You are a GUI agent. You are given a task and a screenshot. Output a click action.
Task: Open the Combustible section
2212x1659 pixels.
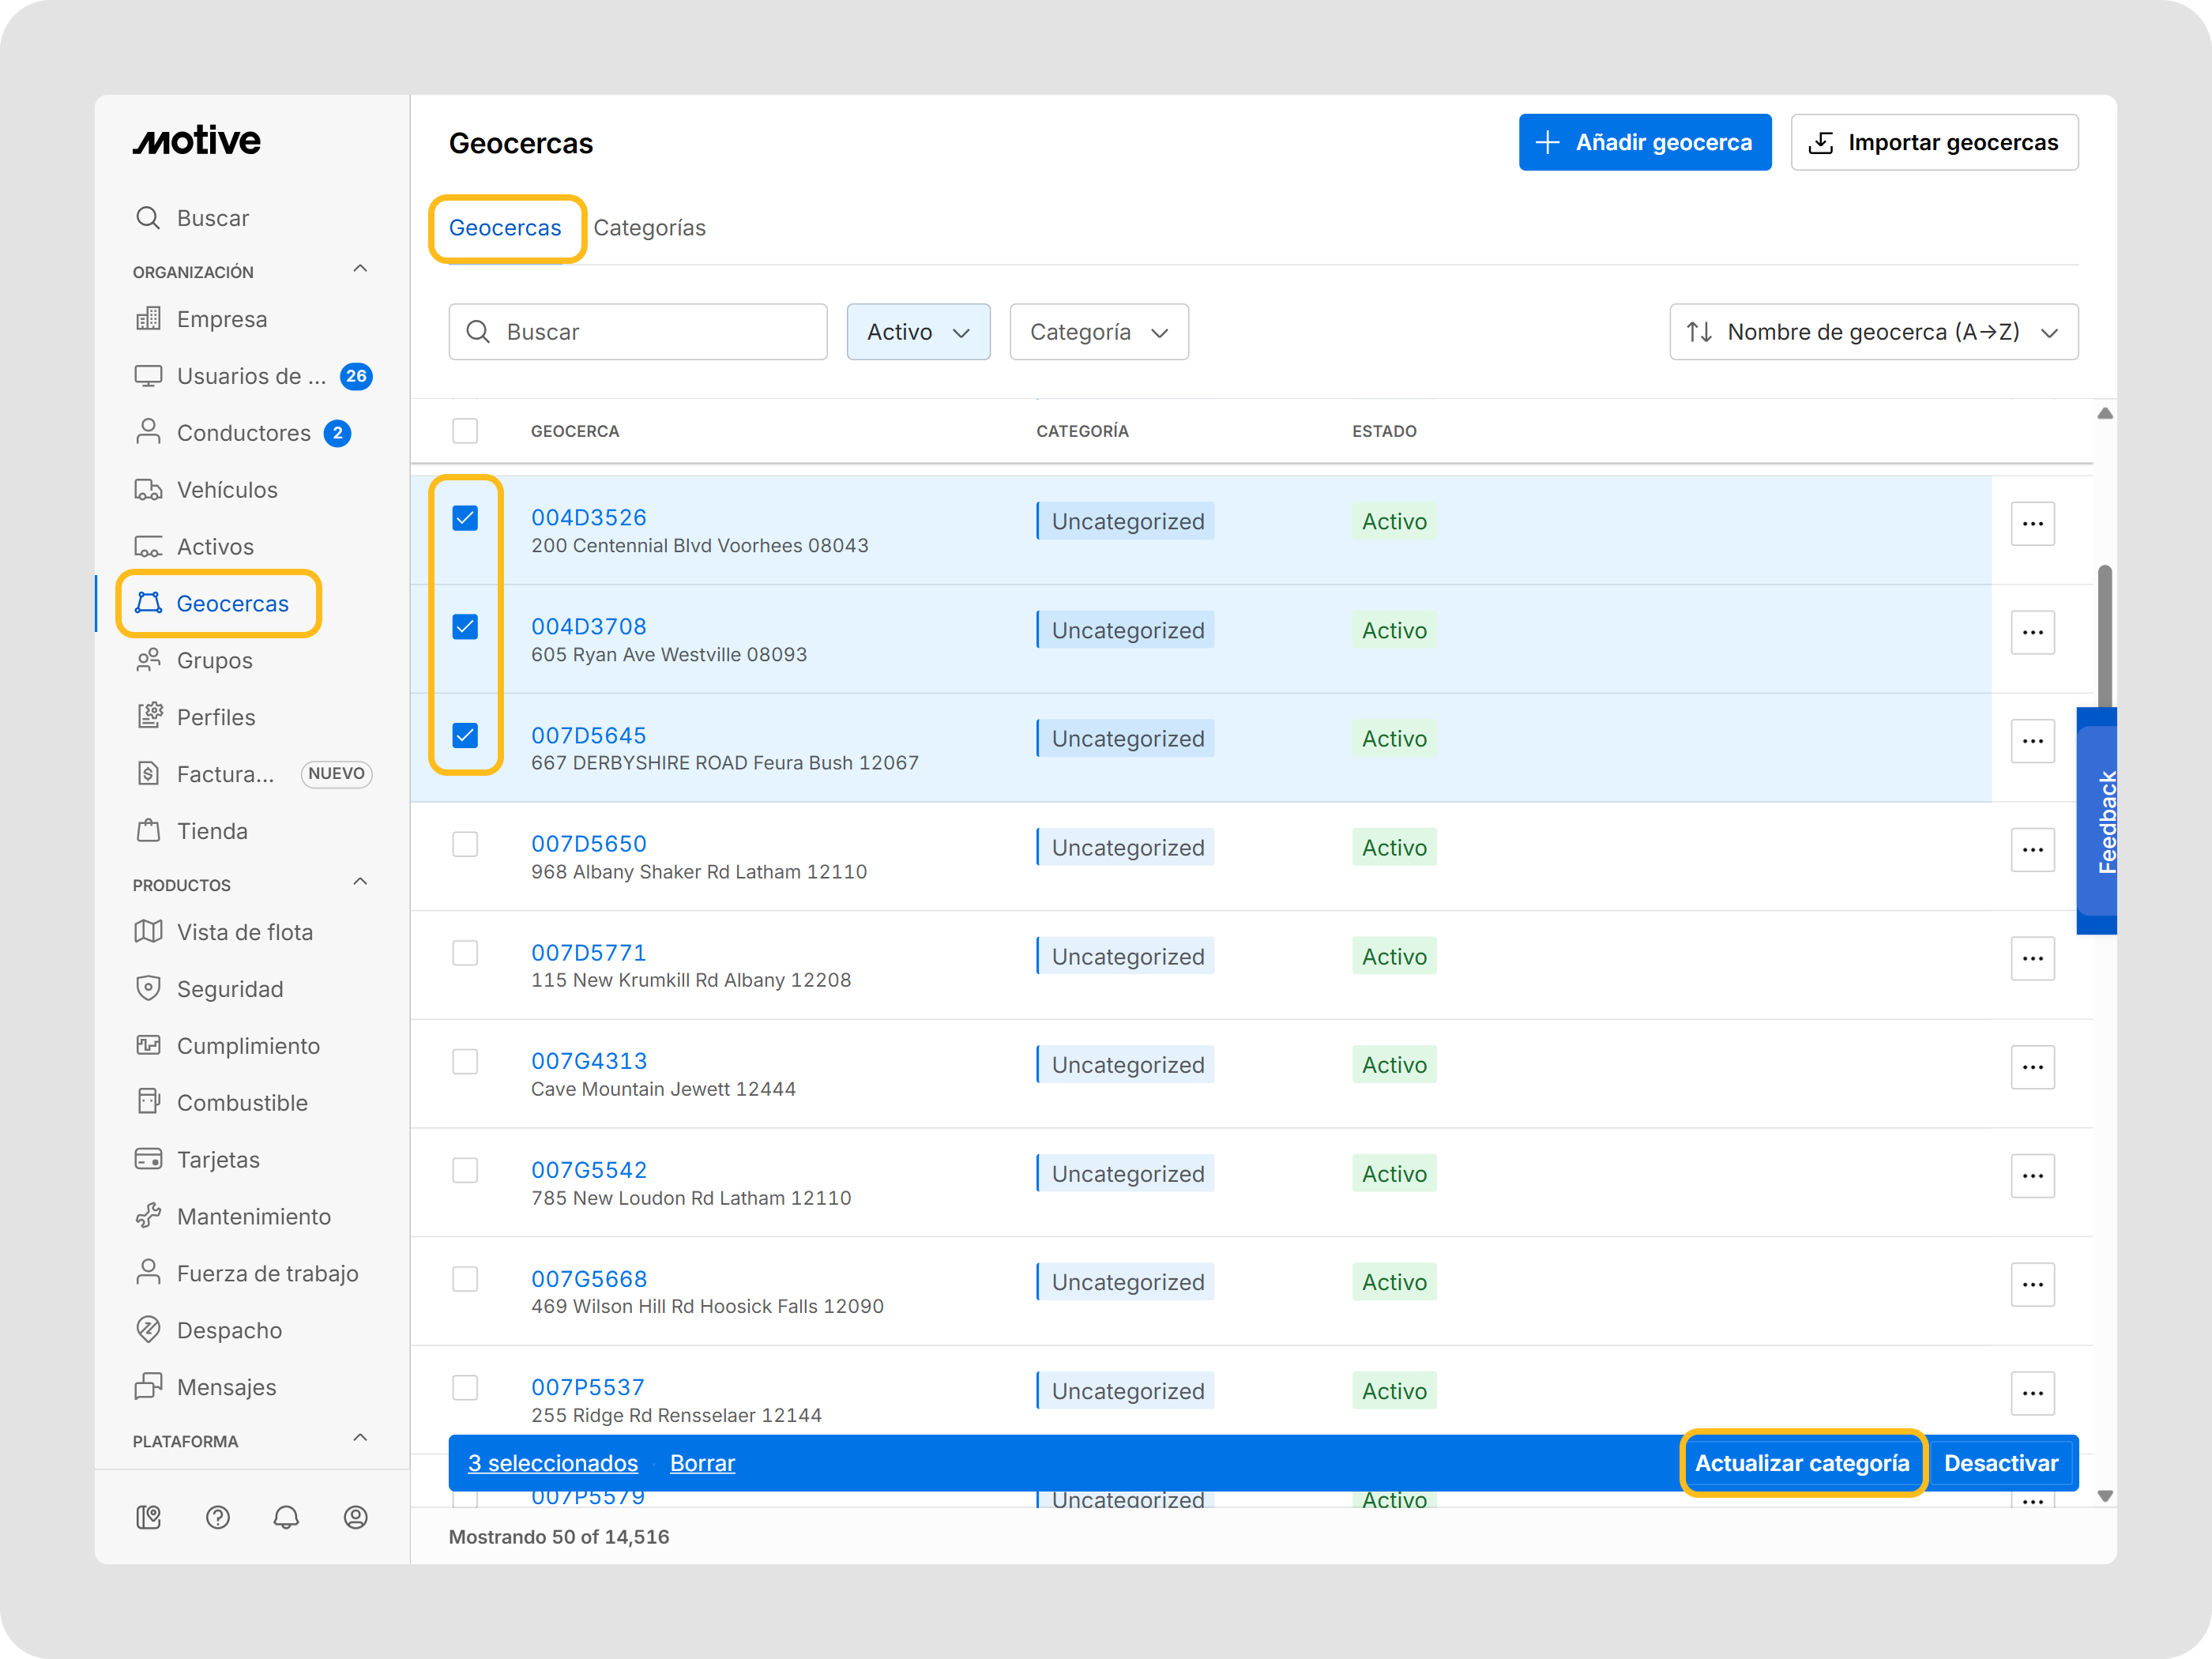[x=242, y=1102]
